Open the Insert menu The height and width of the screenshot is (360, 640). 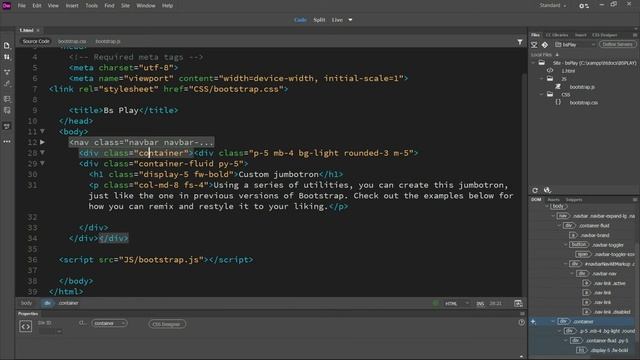click(x=72, y=6)
